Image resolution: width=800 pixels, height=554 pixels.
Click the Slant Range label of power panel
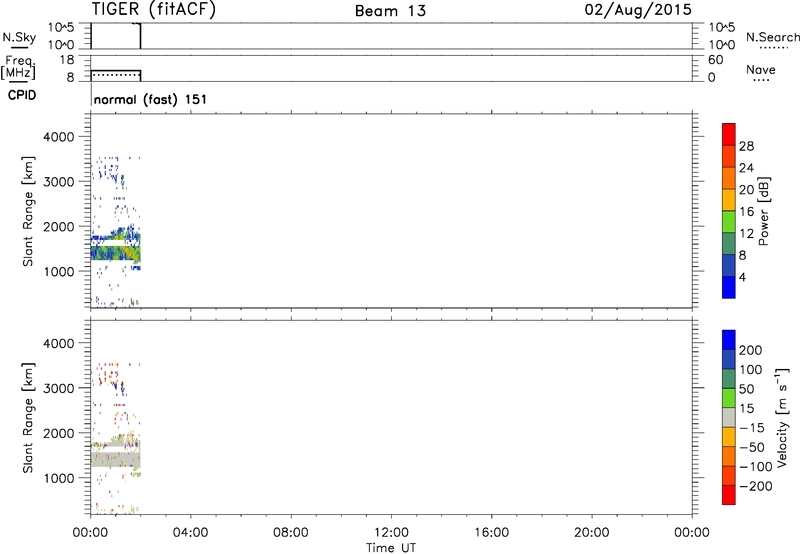[28, 211]
